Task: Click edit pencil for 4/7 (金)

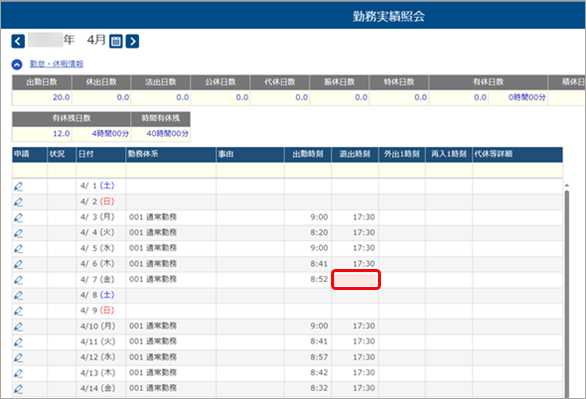Action: point(18,279)
